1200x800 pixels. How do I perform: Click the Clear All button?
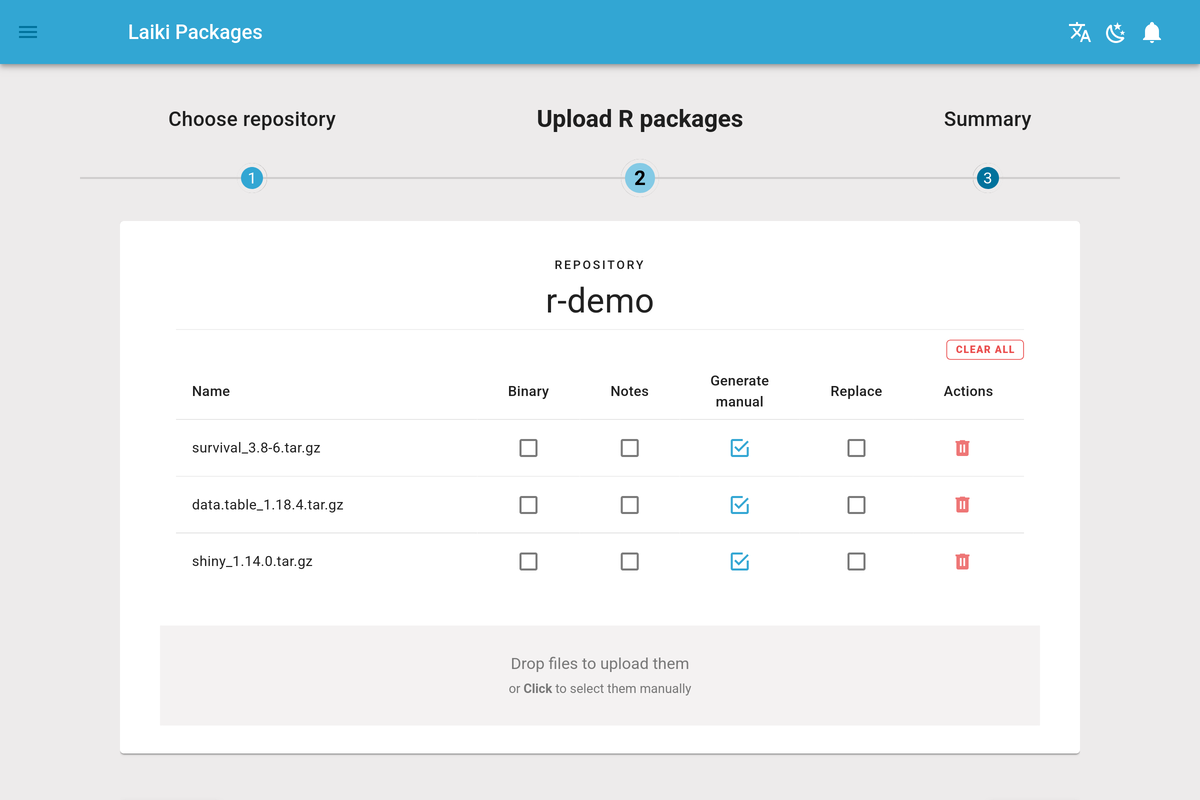click(985, 350)
